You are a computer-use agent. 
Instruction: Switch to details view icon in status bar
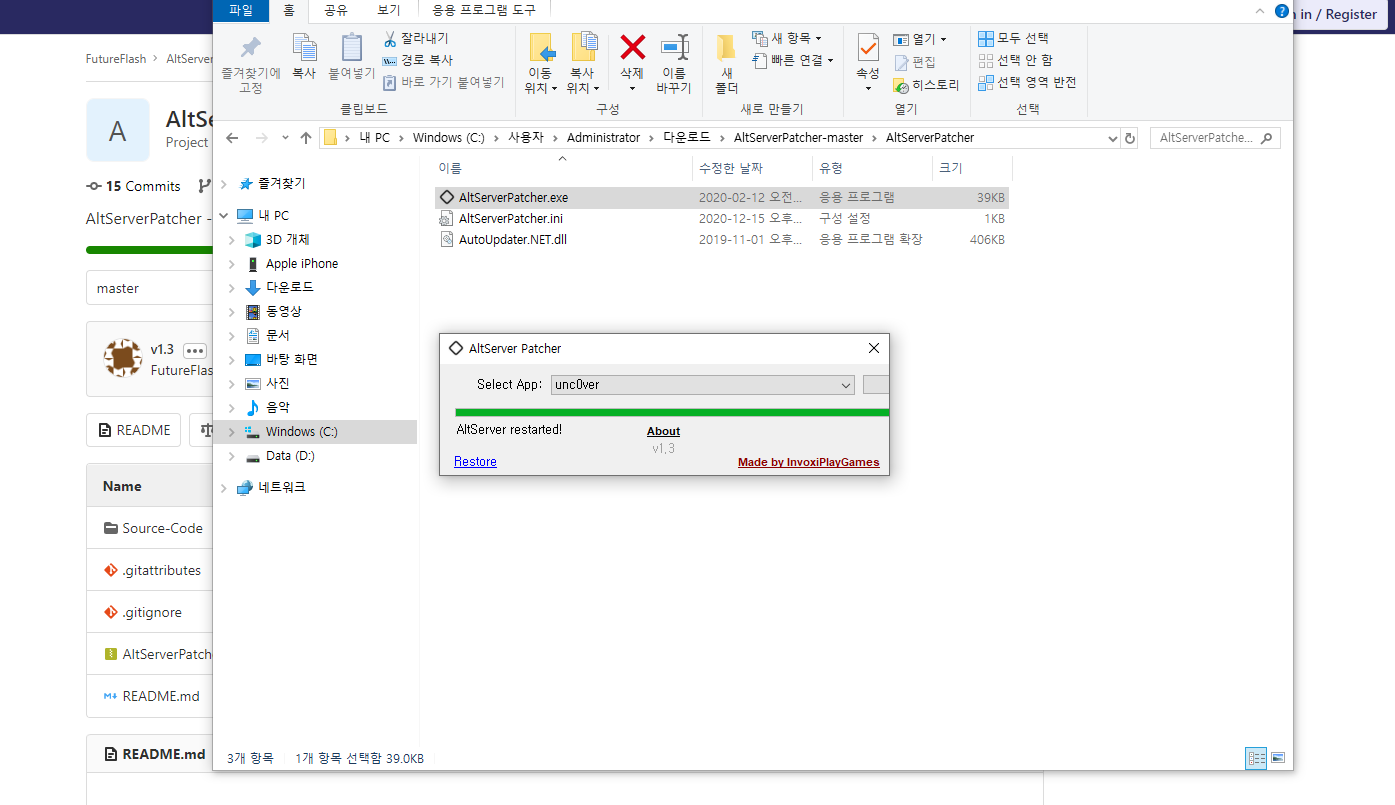click(x=1256, y=758)
